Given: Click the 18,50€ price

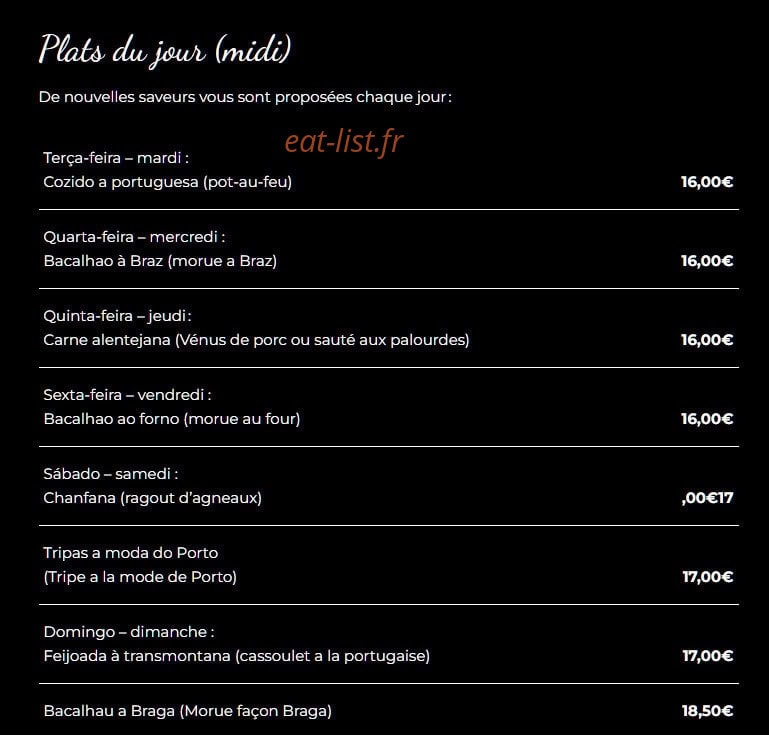Looking at the screenshot, I should click(707, 711).
